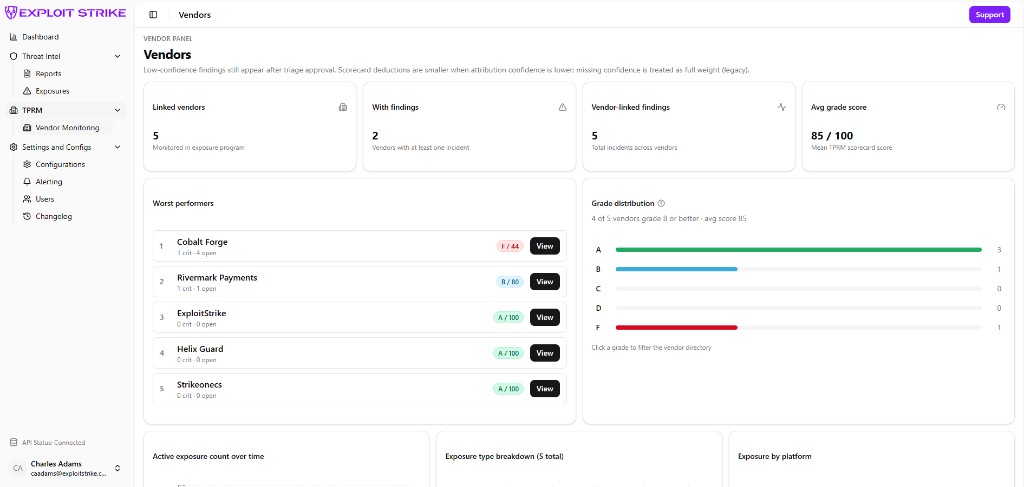Screen dimensions: 1024x487
Task: Click the Rivermark Payments vendor name
Action: (217, 277)
